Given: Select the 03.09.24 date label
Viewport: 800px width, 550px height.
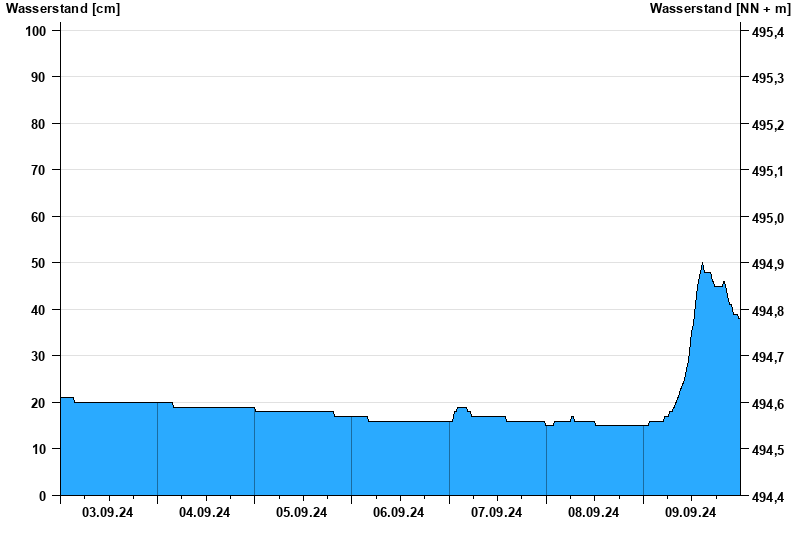Looking at the screenshot, I should tap(108, 513).
